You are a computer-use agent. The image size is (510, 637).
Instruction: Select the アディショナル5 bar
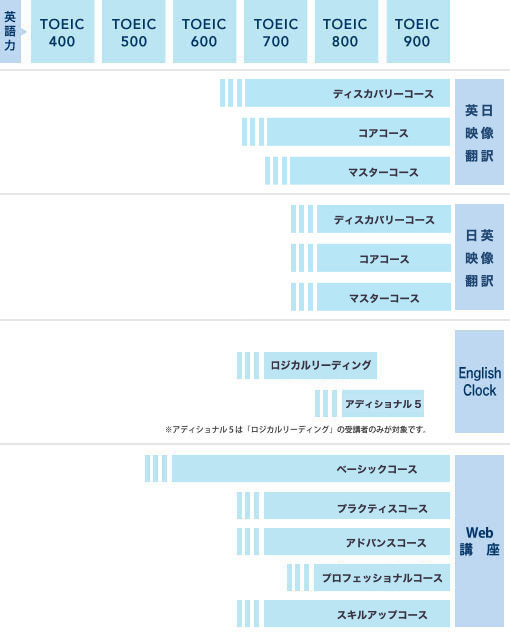coord(383,403)
